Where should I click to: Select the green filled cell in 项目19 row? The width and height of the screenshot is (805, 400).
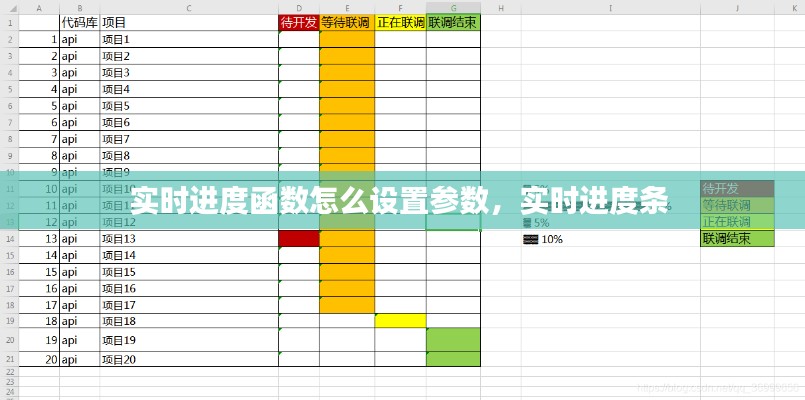tap(453, 340)
